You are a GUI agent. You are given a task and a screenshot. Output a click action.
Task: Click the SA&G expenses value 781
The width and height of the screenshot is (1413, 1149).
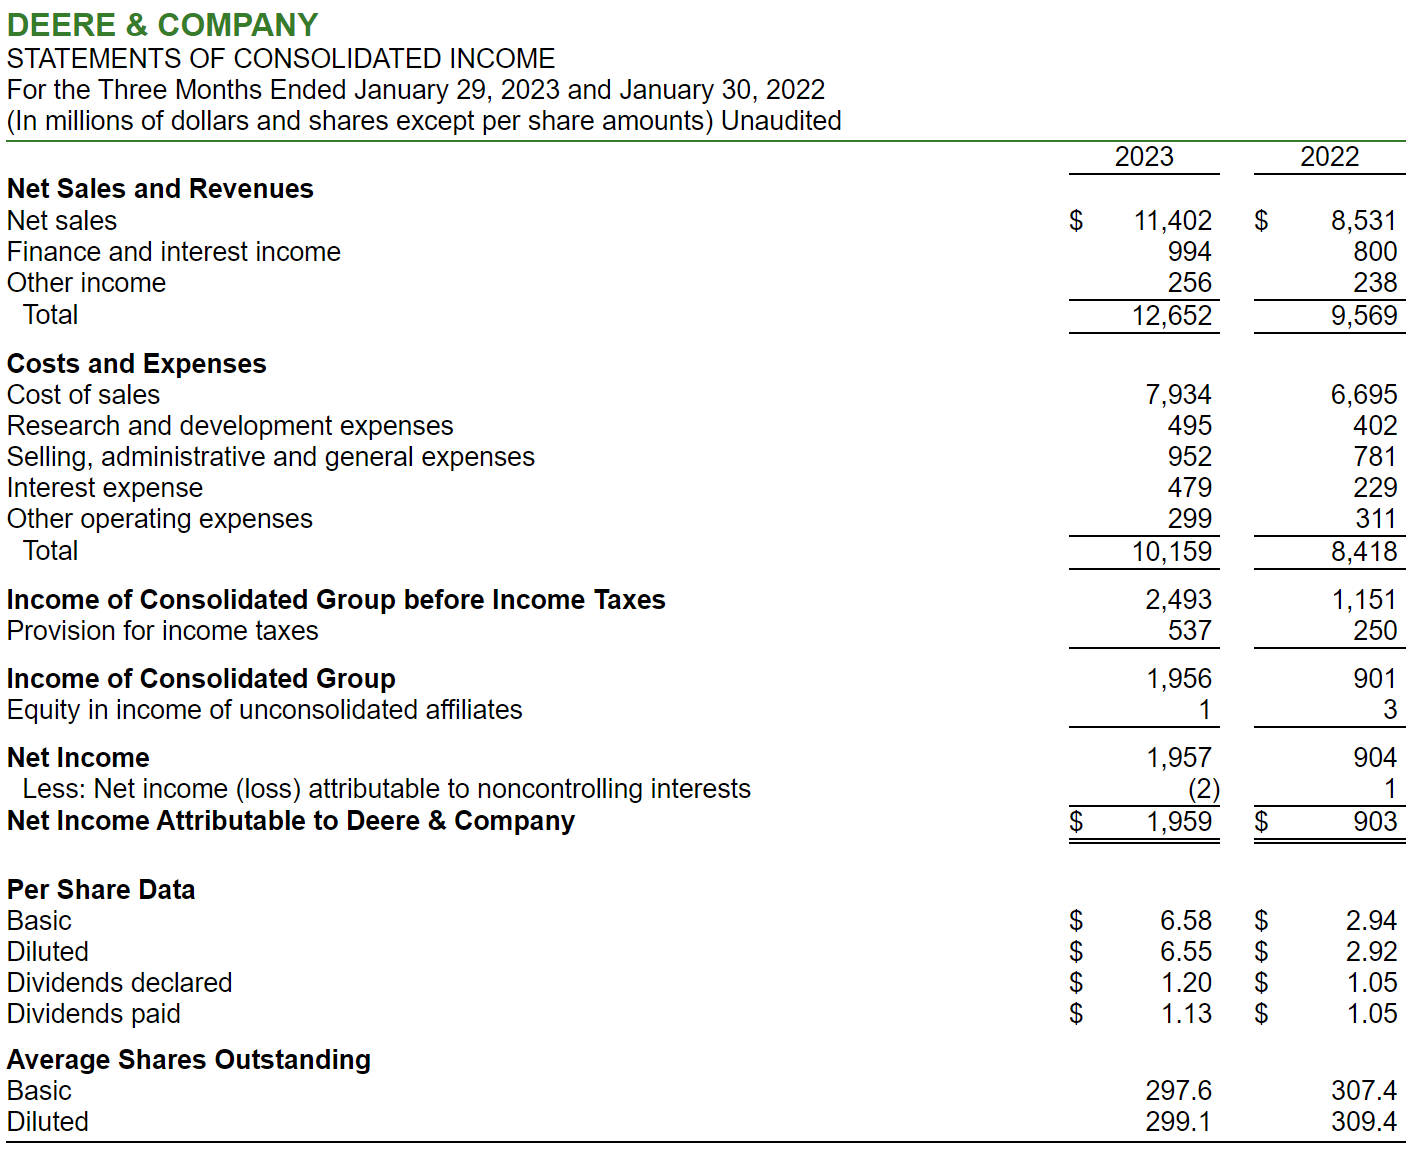[1375, 456]
